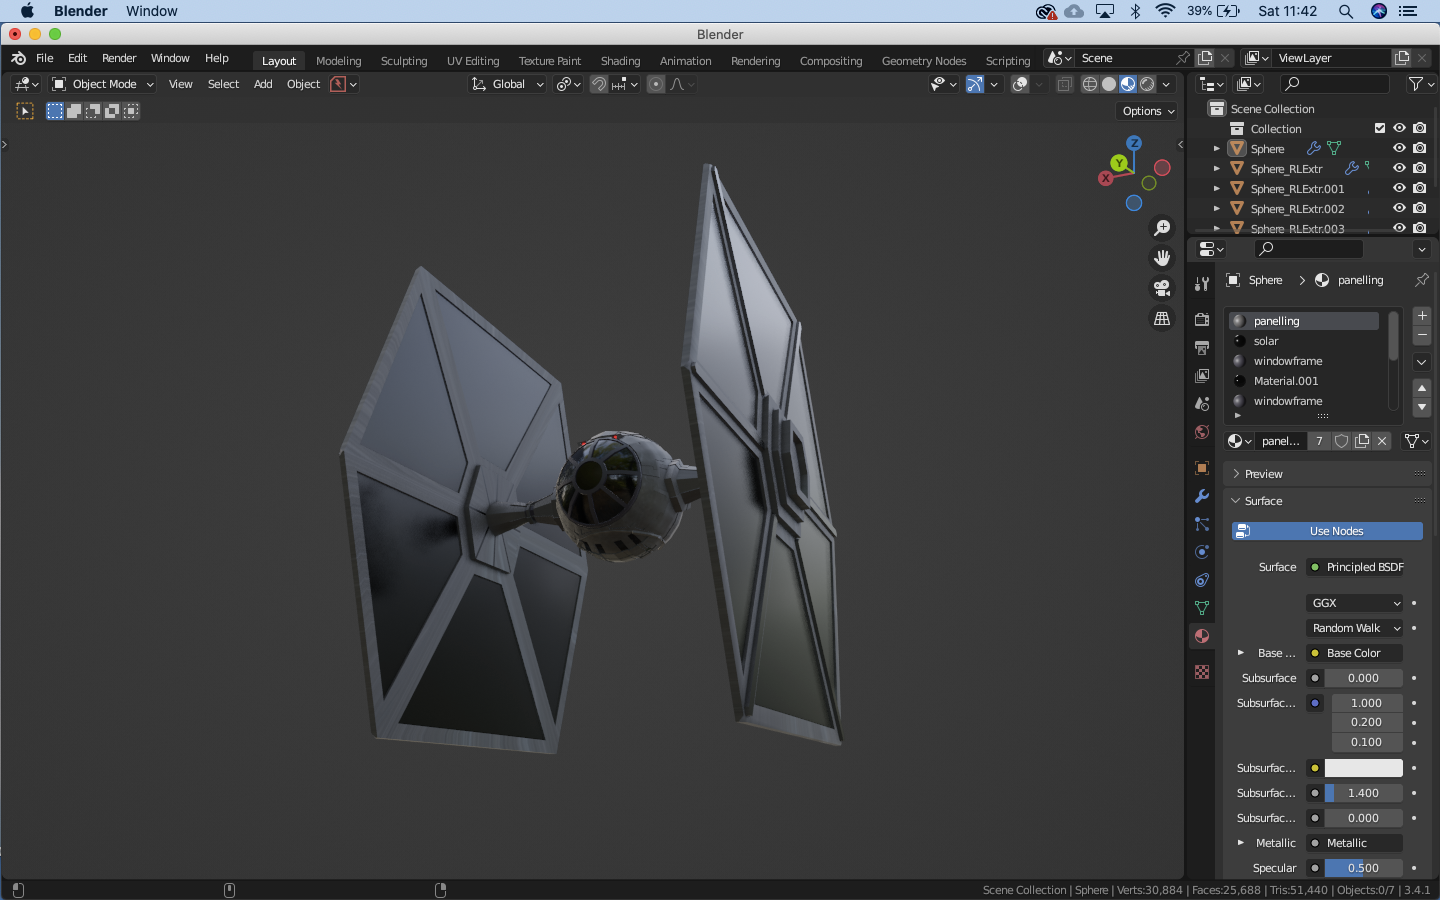The width and height of the screenshot is (1440, 900).
Task: Expand the Sphere tree item
Action: pyautogui.click(x=1216, y=148)
